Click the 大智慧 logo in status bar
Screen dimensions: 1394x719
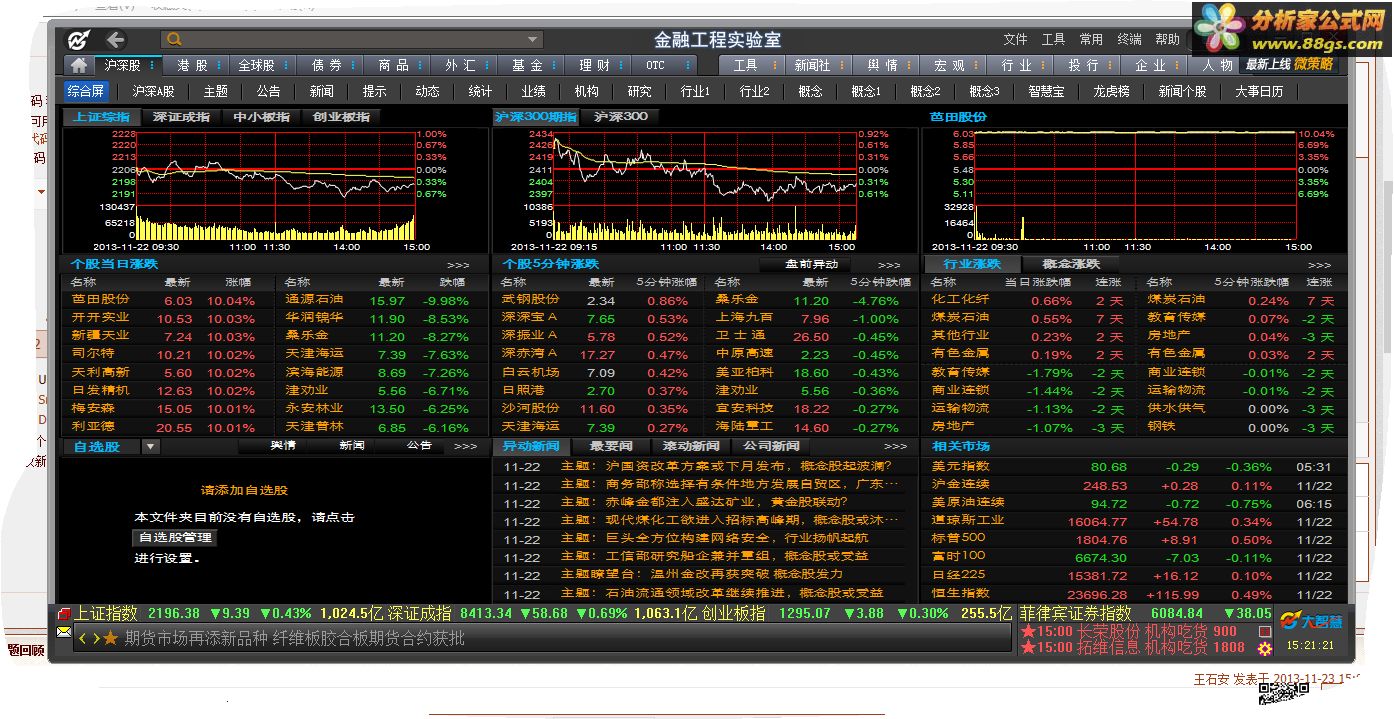[1311, 621]
